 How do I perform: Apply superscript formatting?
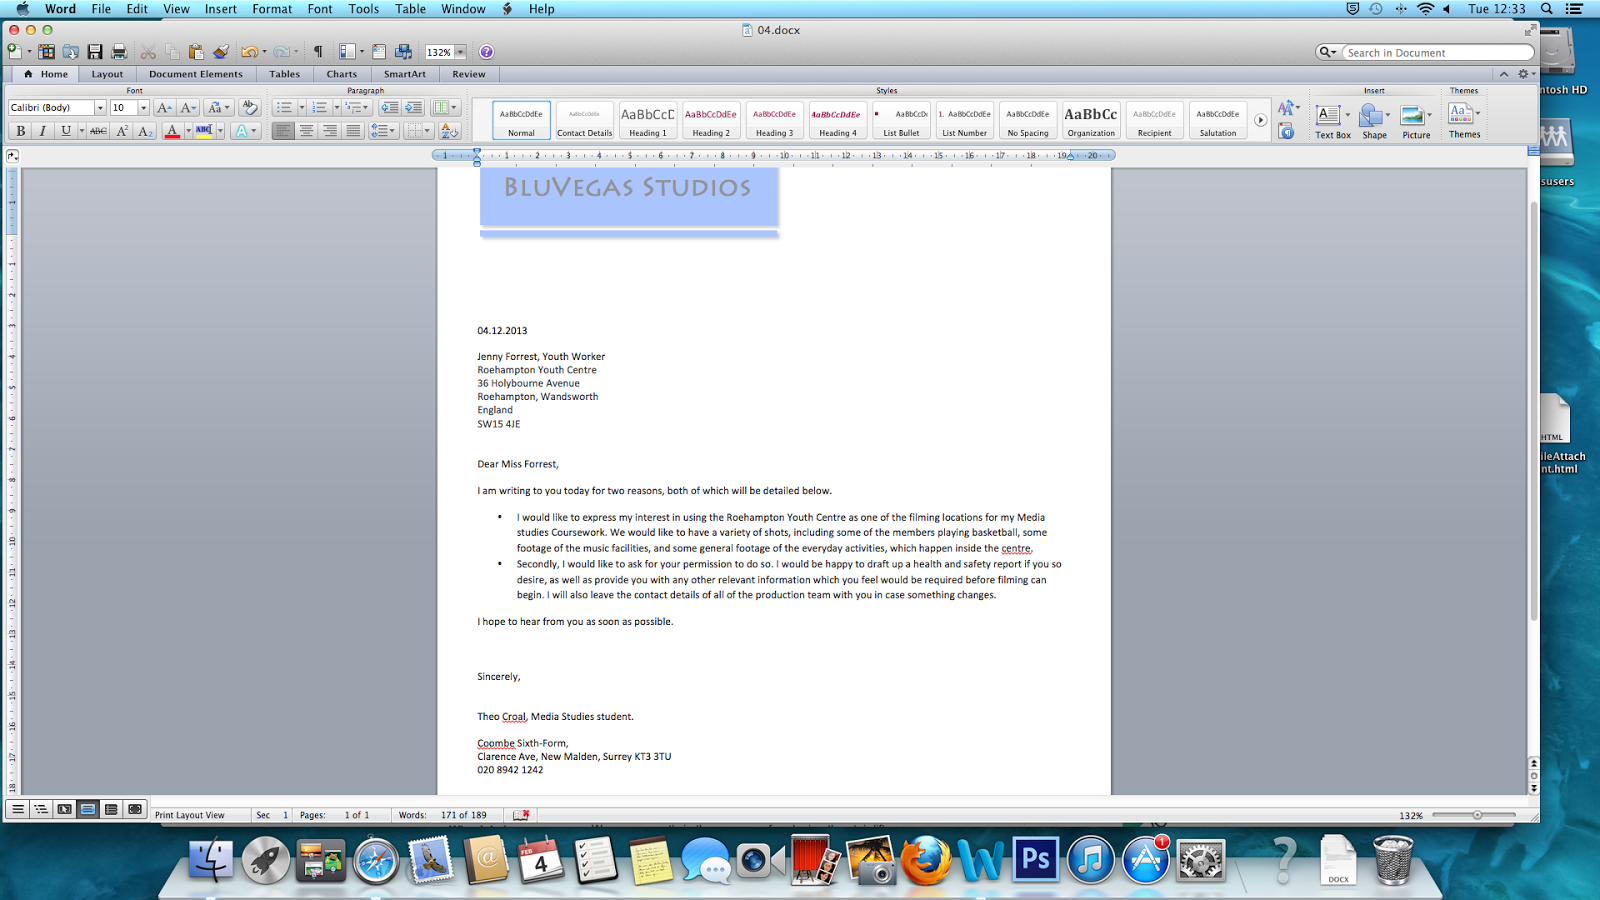(122, 131)
